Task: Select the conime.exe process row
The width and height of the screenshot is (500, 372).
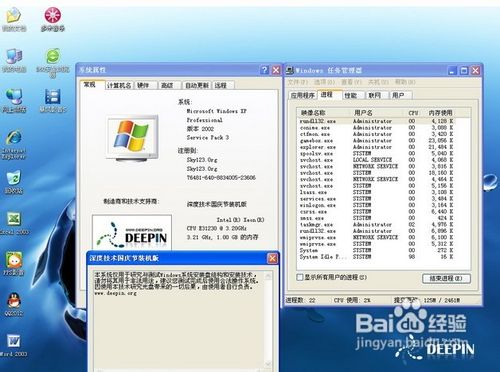Action: pyautogui.click(x=376, y=128)
